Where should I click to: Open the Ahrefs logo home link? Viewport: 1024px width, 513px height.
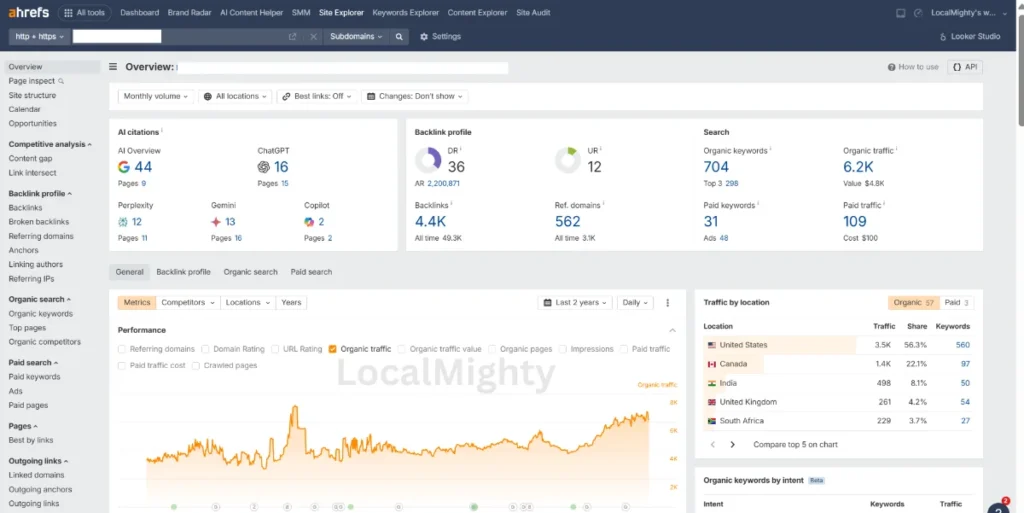(28, 12)
